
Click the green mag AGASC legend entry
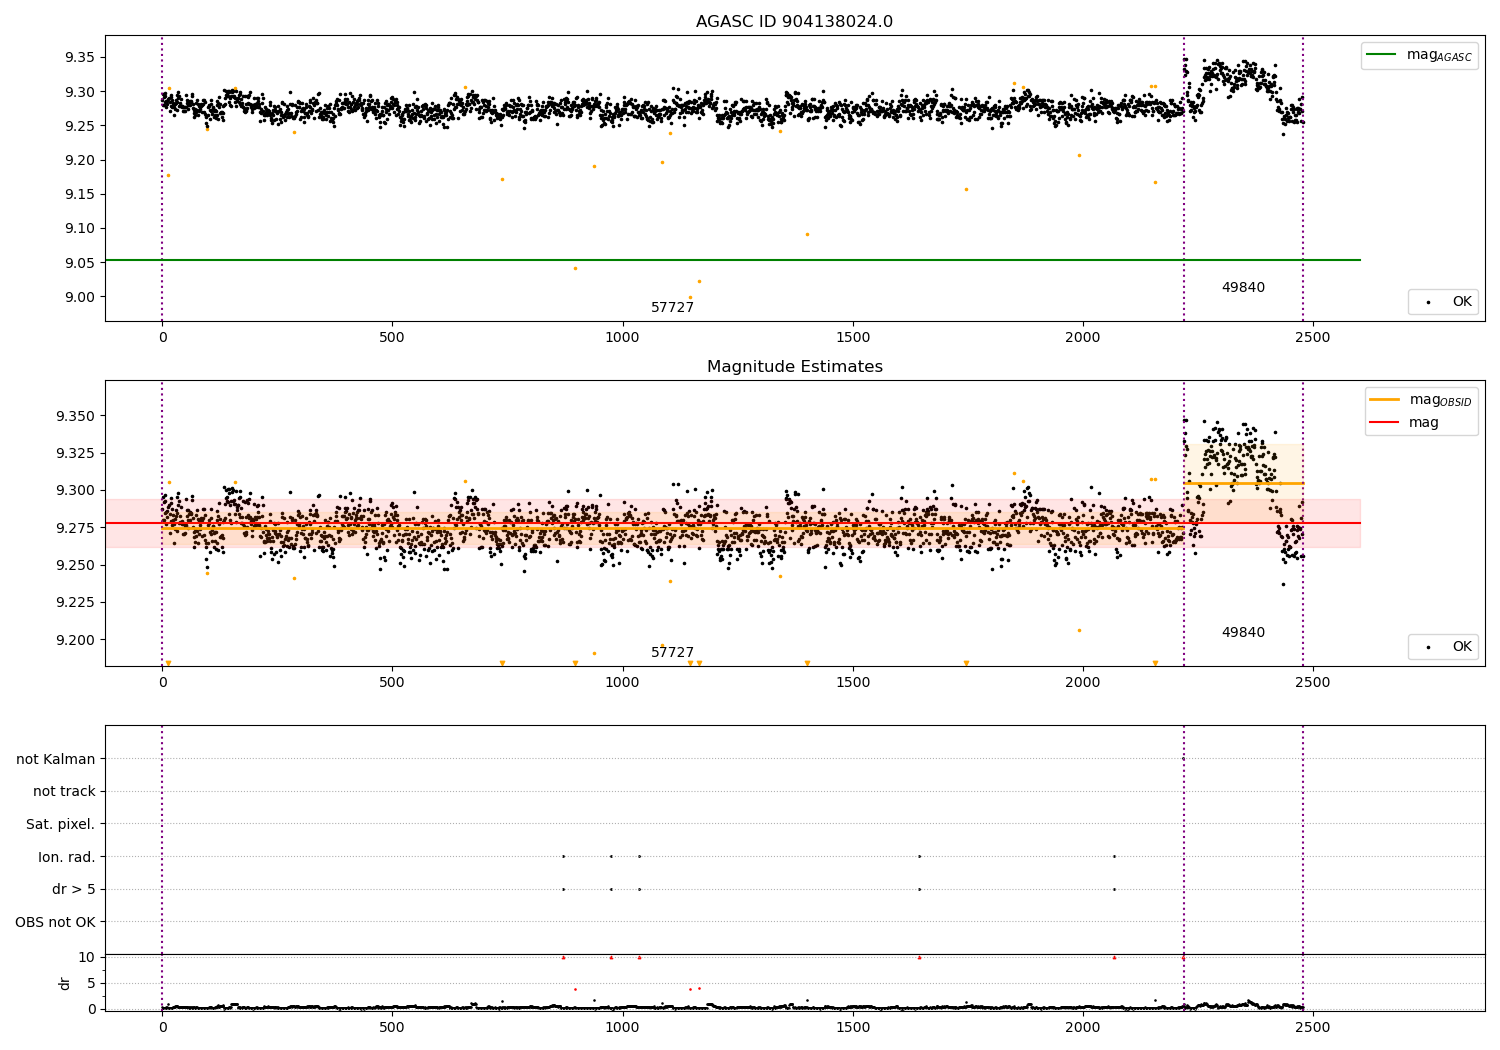click(x=1419, y=55)
